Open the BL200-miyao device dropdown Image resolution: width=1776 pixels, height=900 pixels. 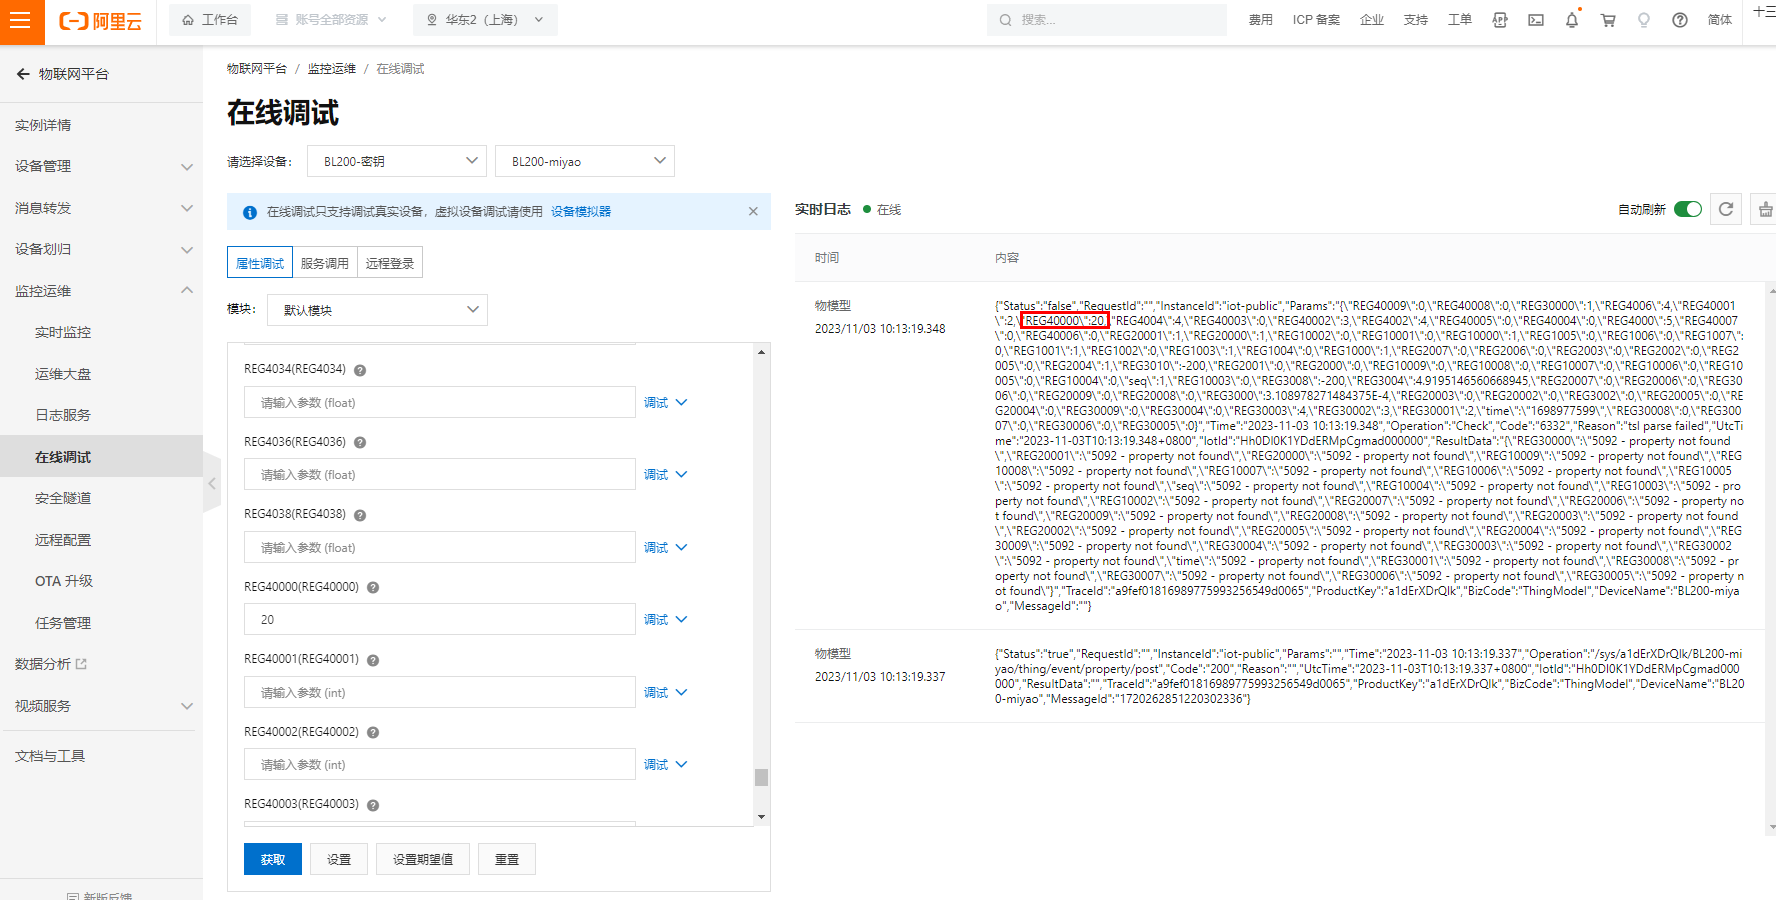(585, 161)
